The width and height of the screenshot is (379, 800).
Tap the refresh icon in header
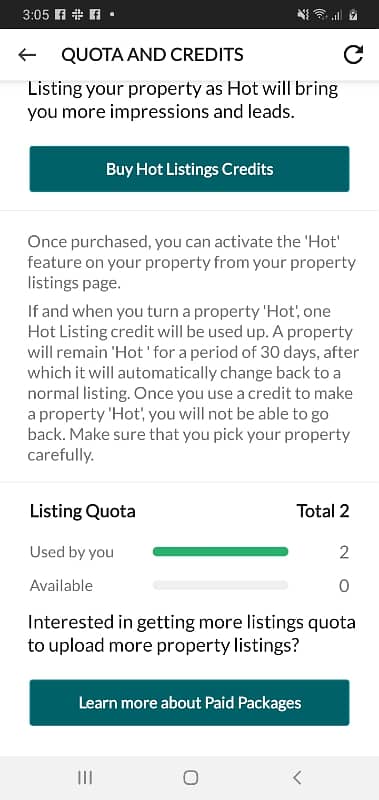pyautogui.click(x=353, y=55)
